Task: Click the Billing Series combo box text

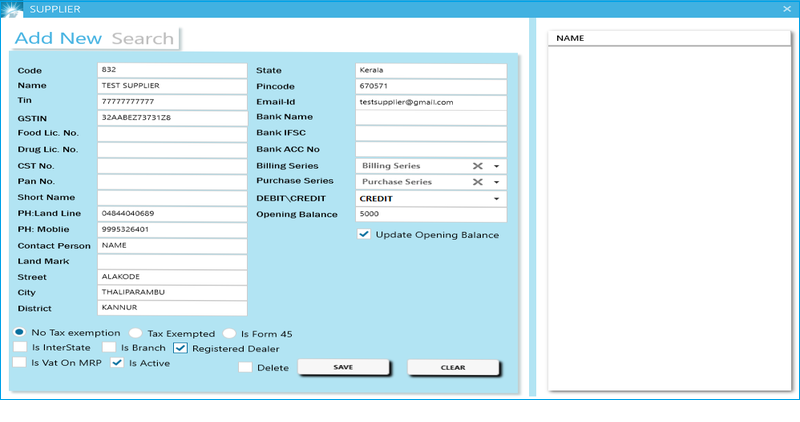Action: [x=391, y=166]
